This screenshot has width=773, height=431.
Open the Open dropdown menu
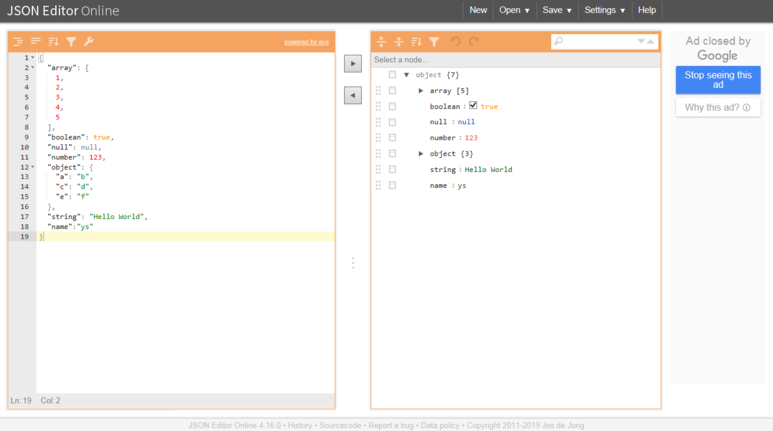(x=514, y=10)
